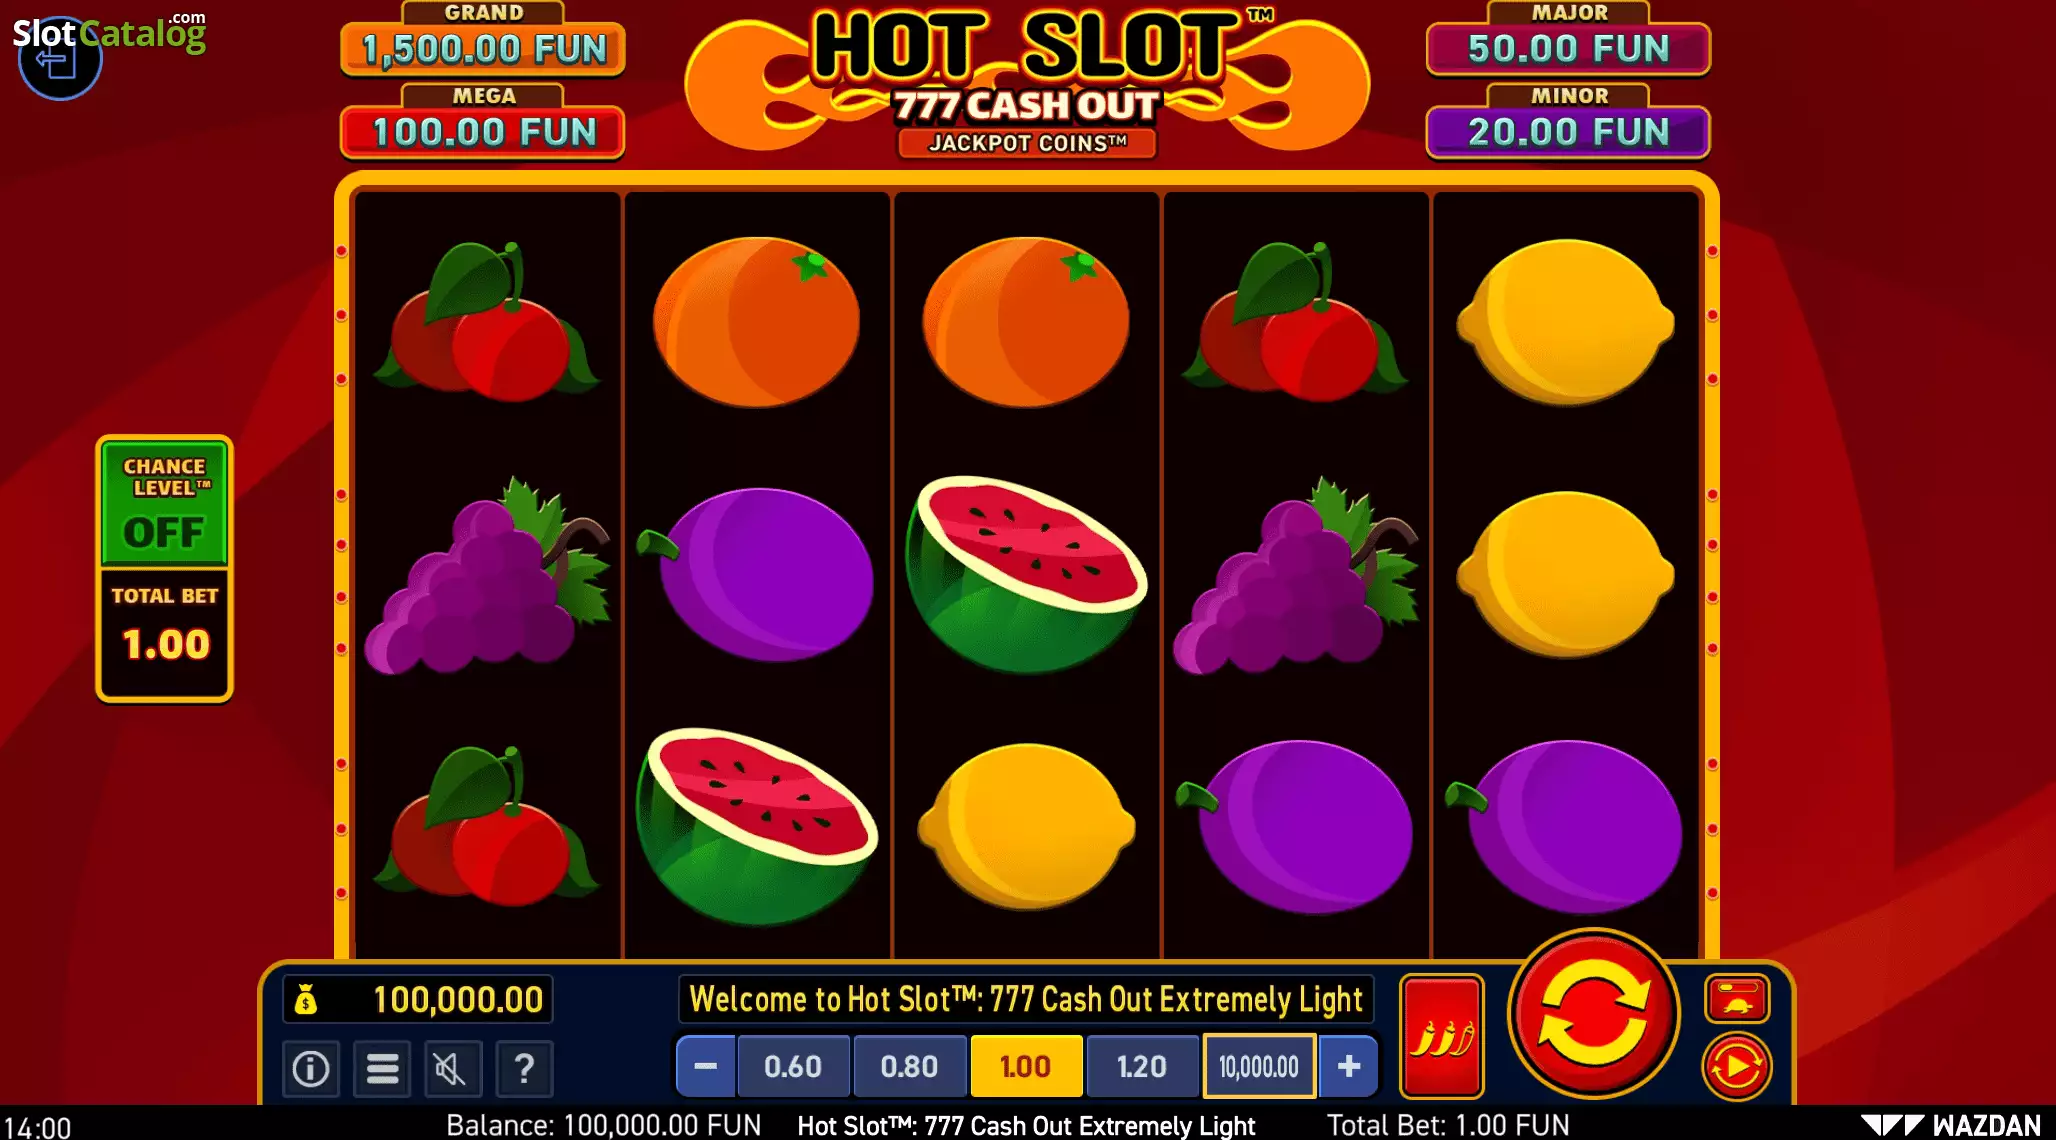Select the highlighted 1.00 bet value
The height and width of the screenshot is (1140, 2056).
(1026, 1067)
